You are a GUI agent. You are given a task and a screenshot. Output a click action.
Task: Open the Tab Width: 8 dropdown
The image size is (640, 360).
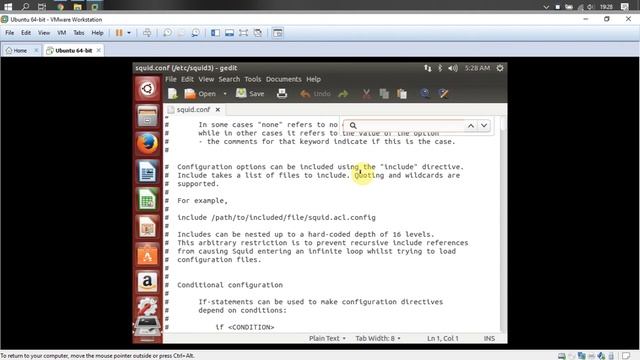378,338
